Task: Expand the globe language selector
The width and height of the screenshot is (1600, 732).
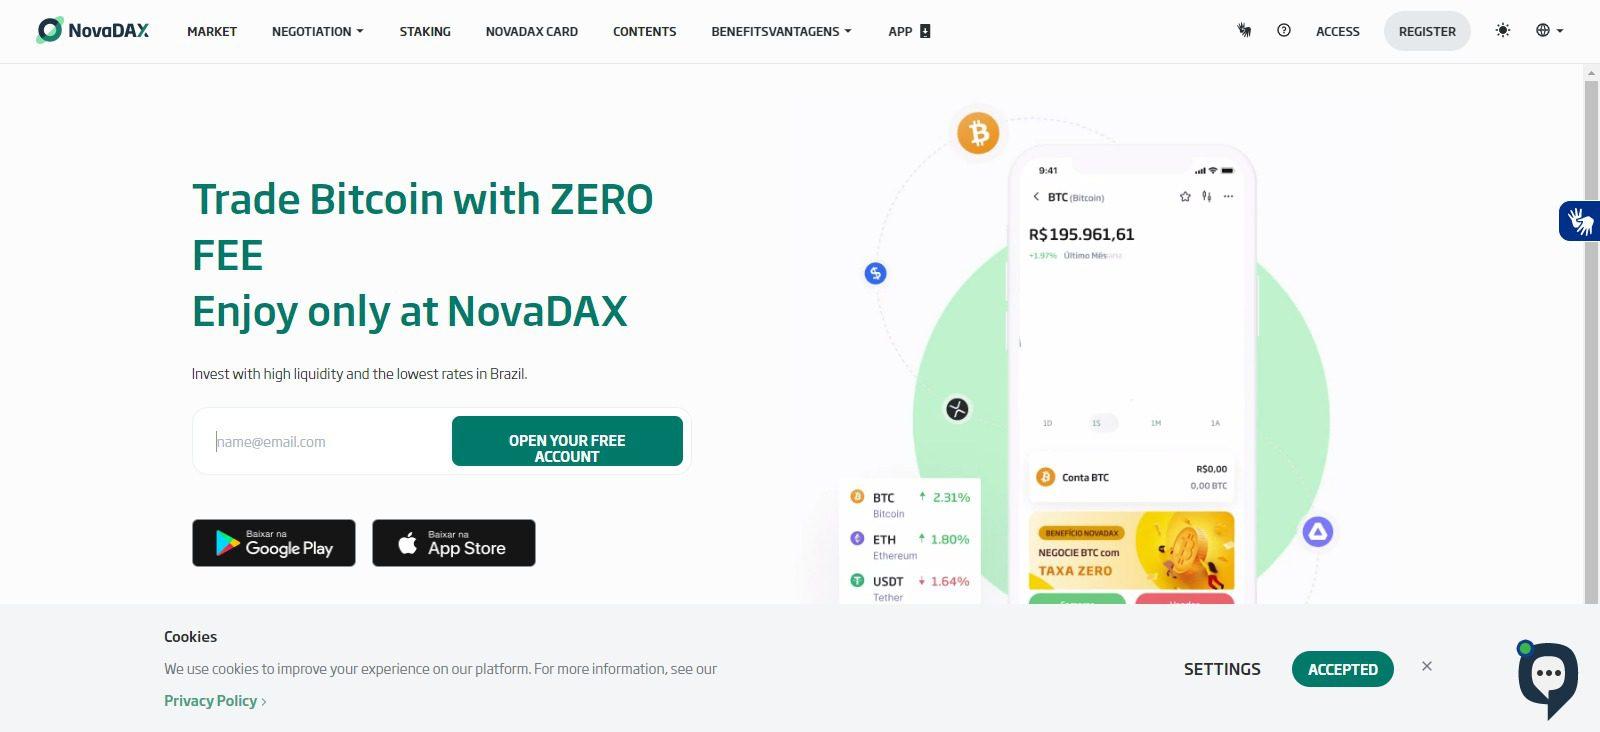Action: coord(1549,31)
